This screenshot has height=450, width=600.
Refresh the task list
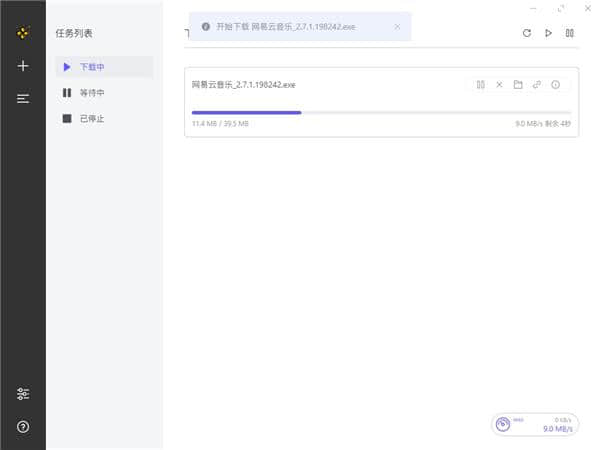point(527,33)
